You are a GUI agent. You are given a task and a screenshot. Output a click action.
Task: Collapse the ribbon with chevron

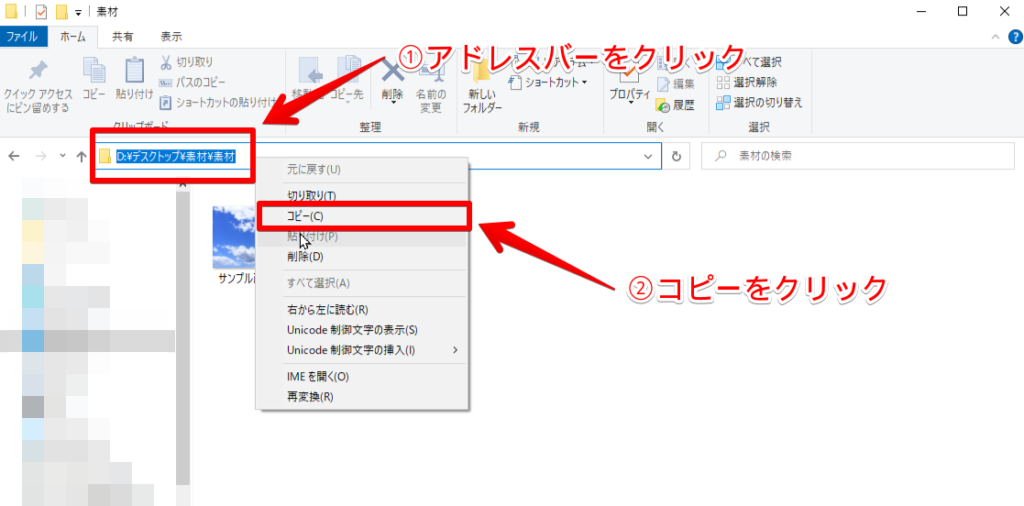coord(995,37)
